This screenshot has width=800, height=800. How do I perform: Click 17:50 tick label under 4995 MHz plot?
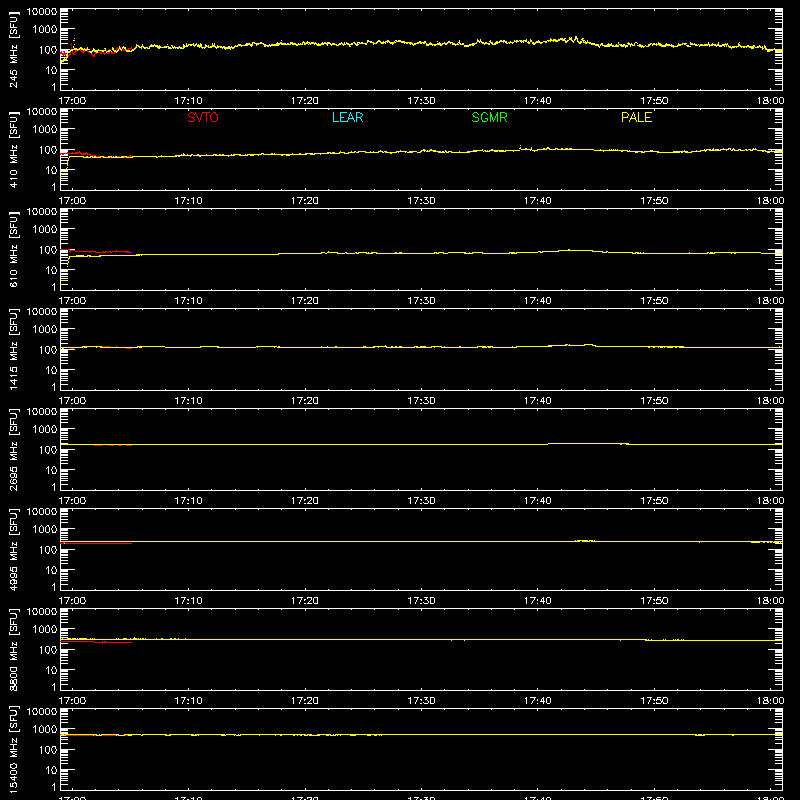point(654,601)
